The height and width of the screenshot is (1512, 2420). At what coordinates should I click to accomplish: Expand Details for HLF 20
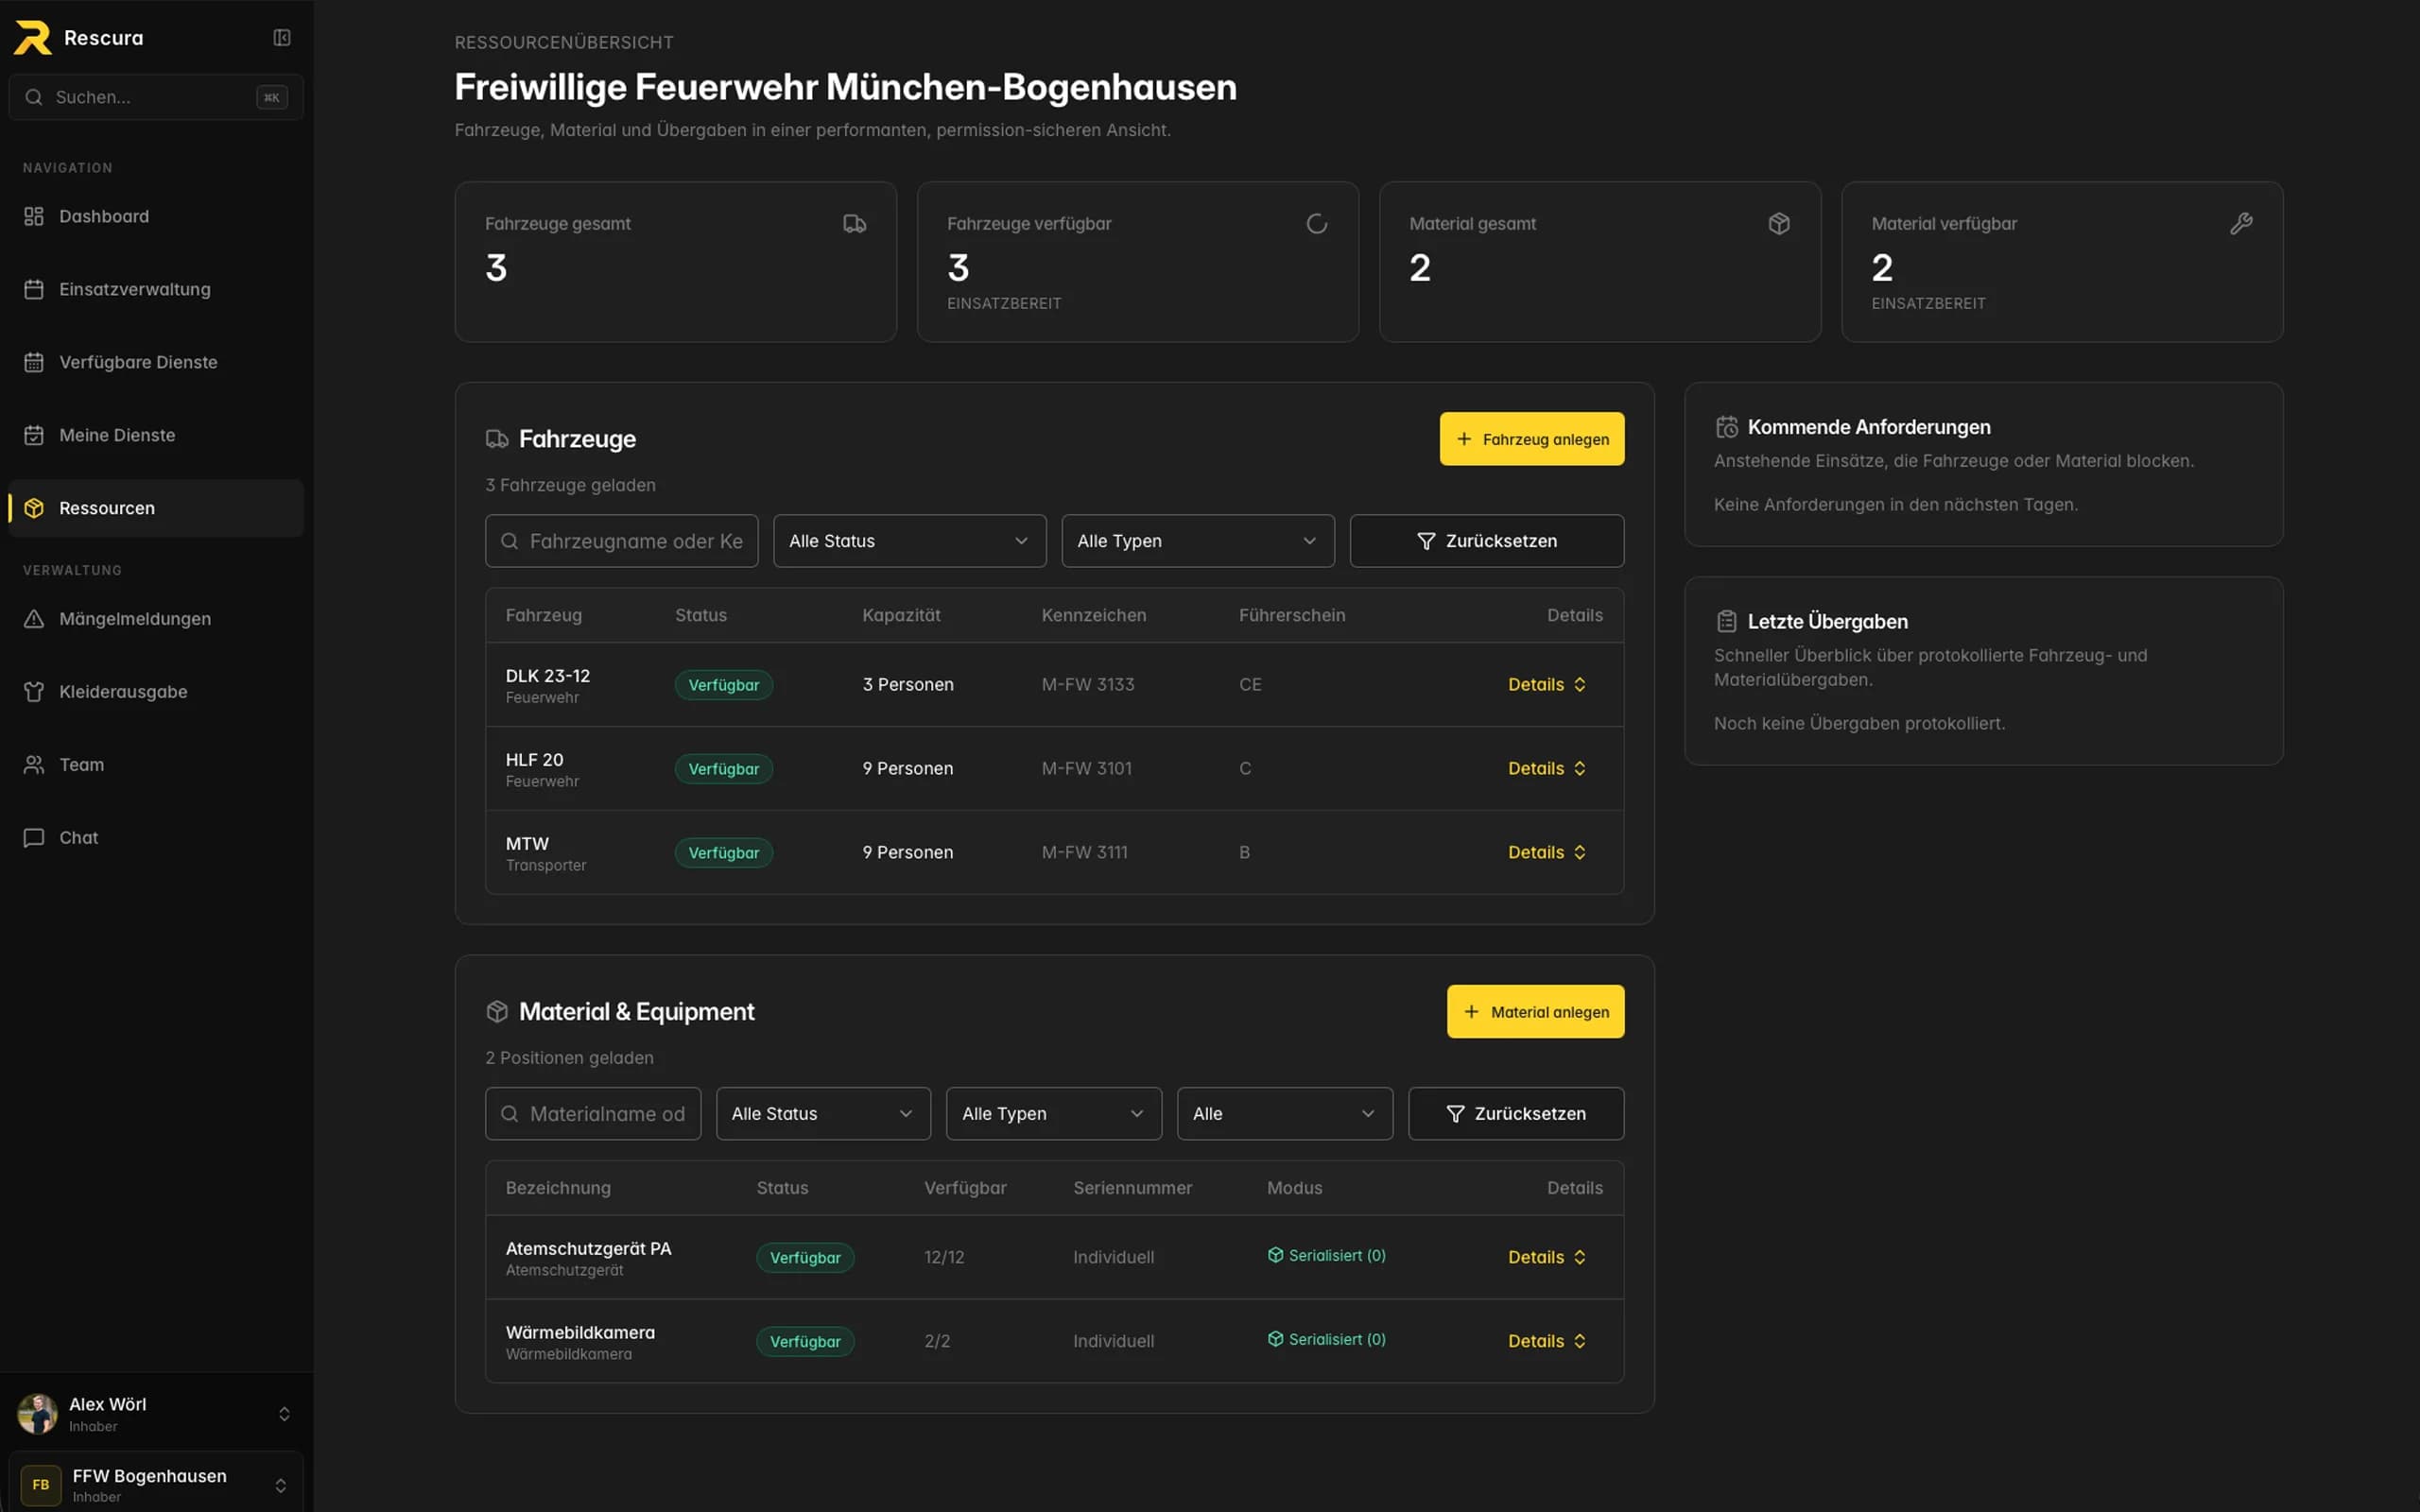click(x=1547, y=769)
